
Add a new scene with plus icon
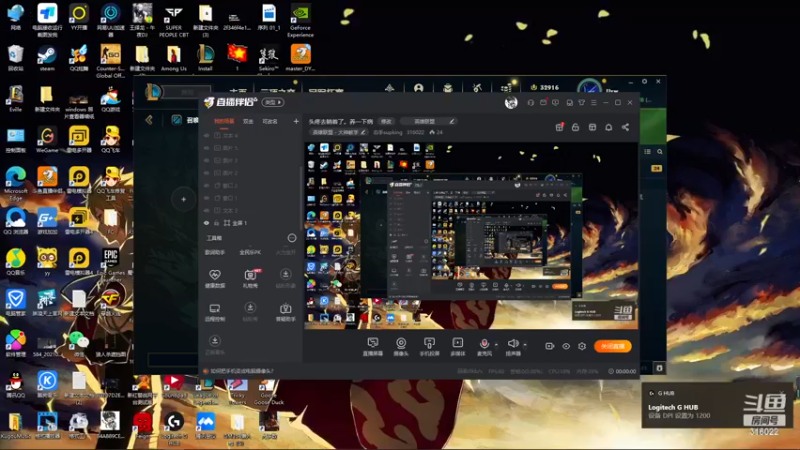[x=296, y=121]
